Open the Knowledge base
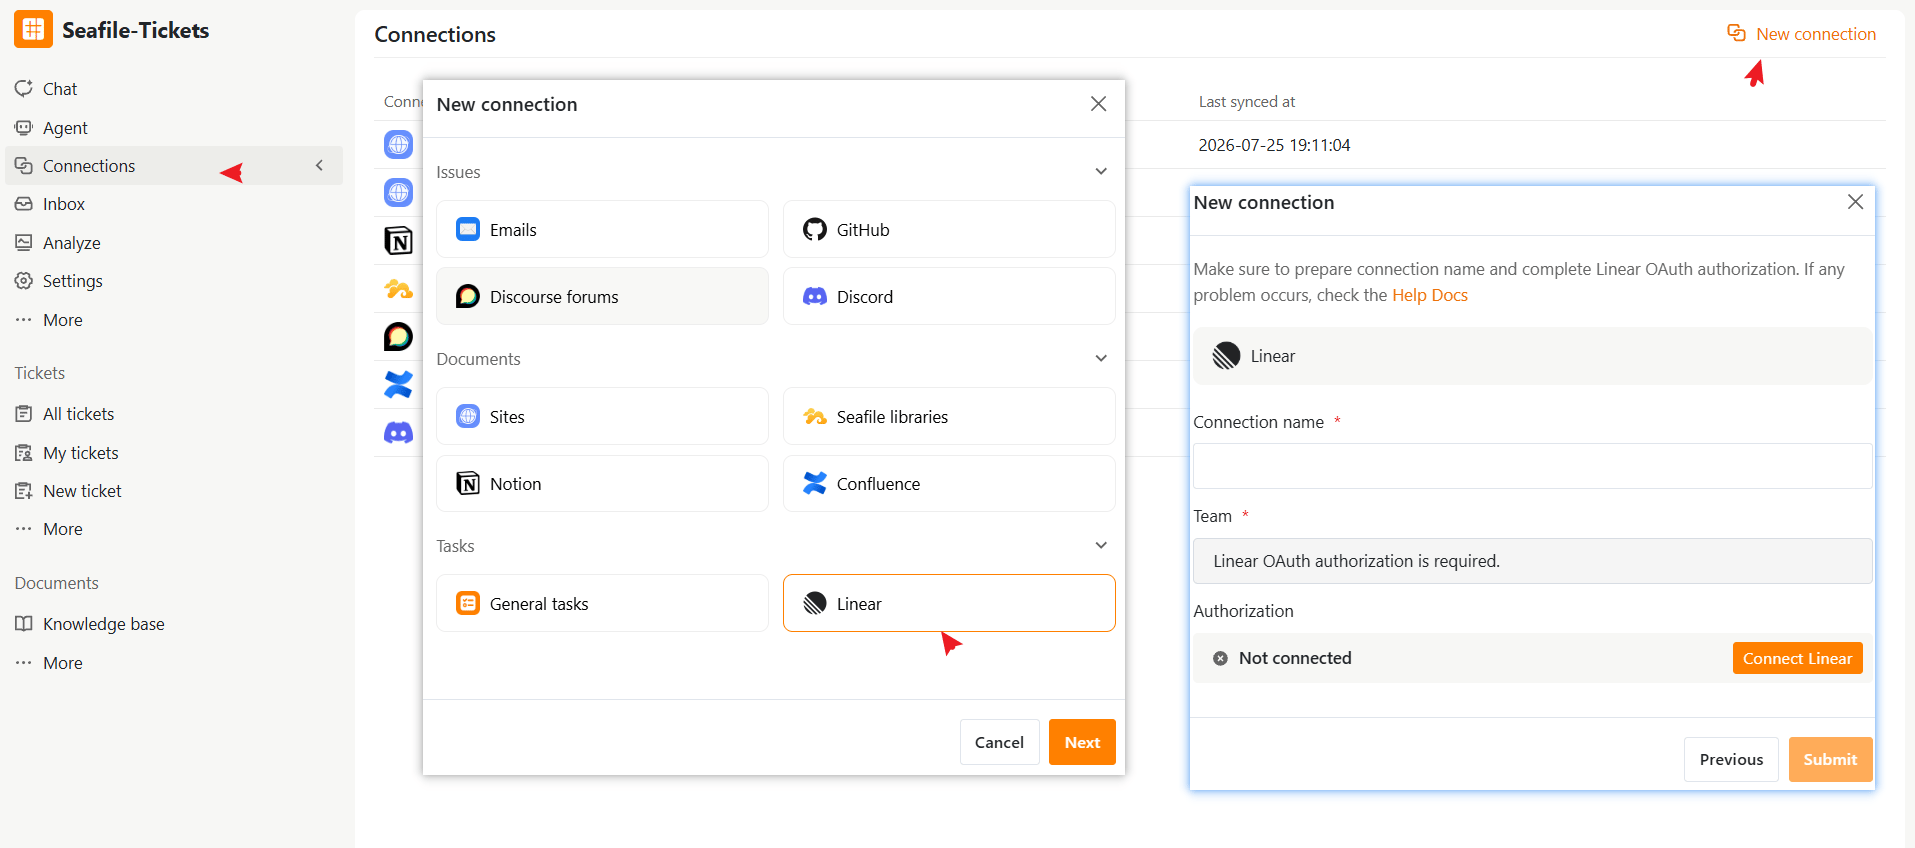 (x=103, y=624)
